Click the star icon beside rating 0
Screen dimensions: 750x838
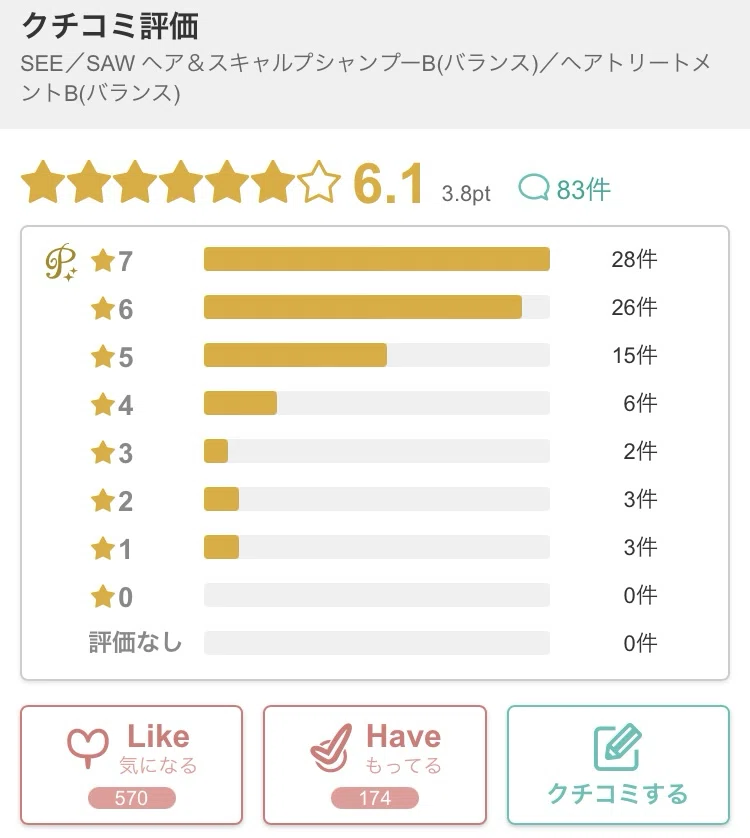tap(103, 596)
